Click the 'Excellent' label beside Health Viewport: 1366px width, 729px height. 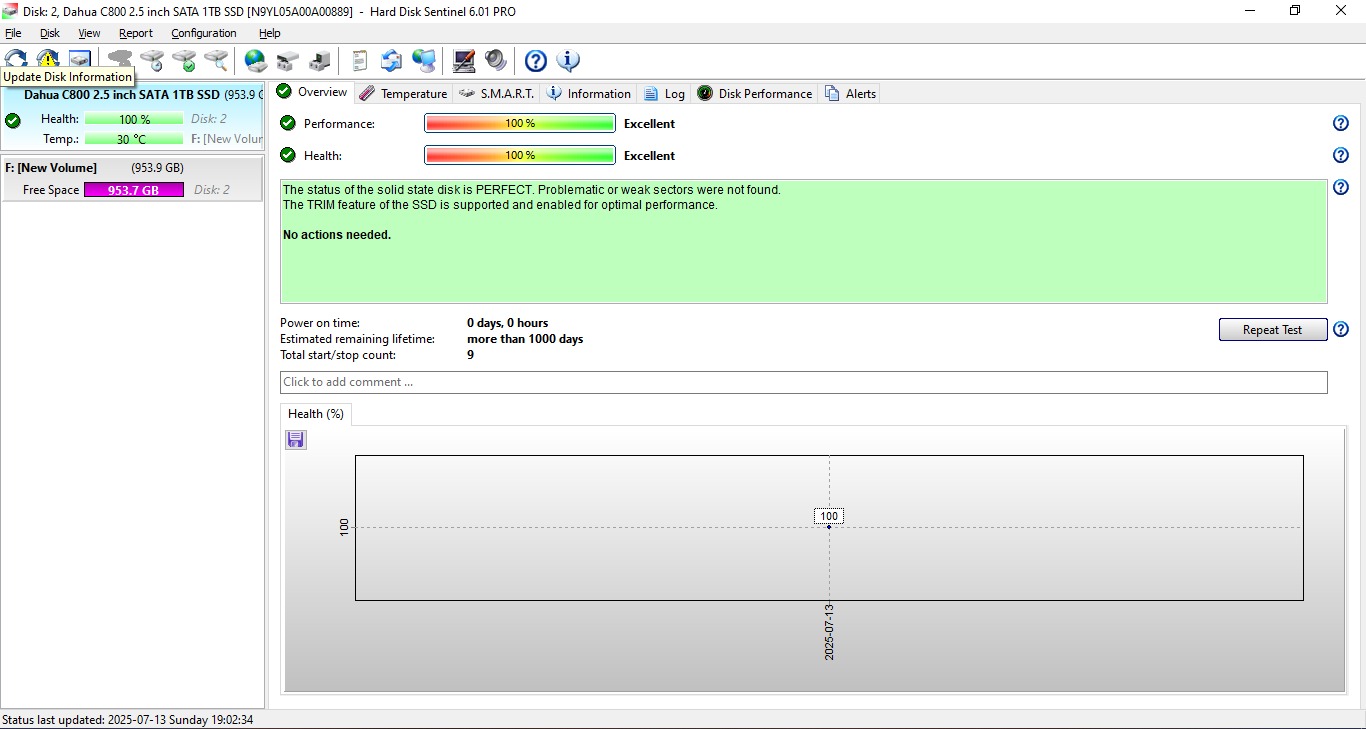click(x=649, y=156)
